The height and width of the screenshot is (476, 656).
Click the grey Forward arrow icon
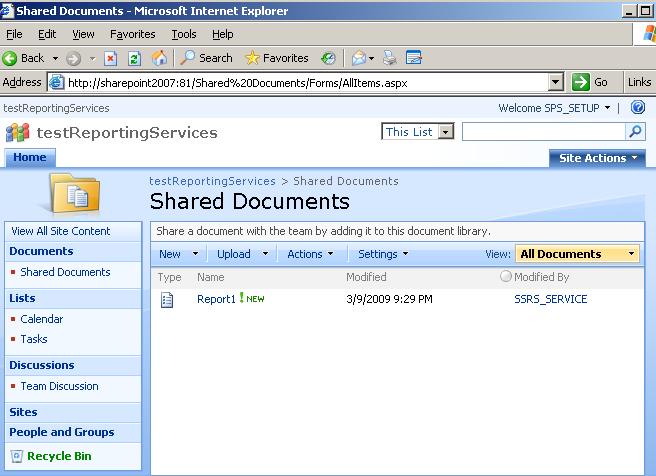[x=73, y=59]
